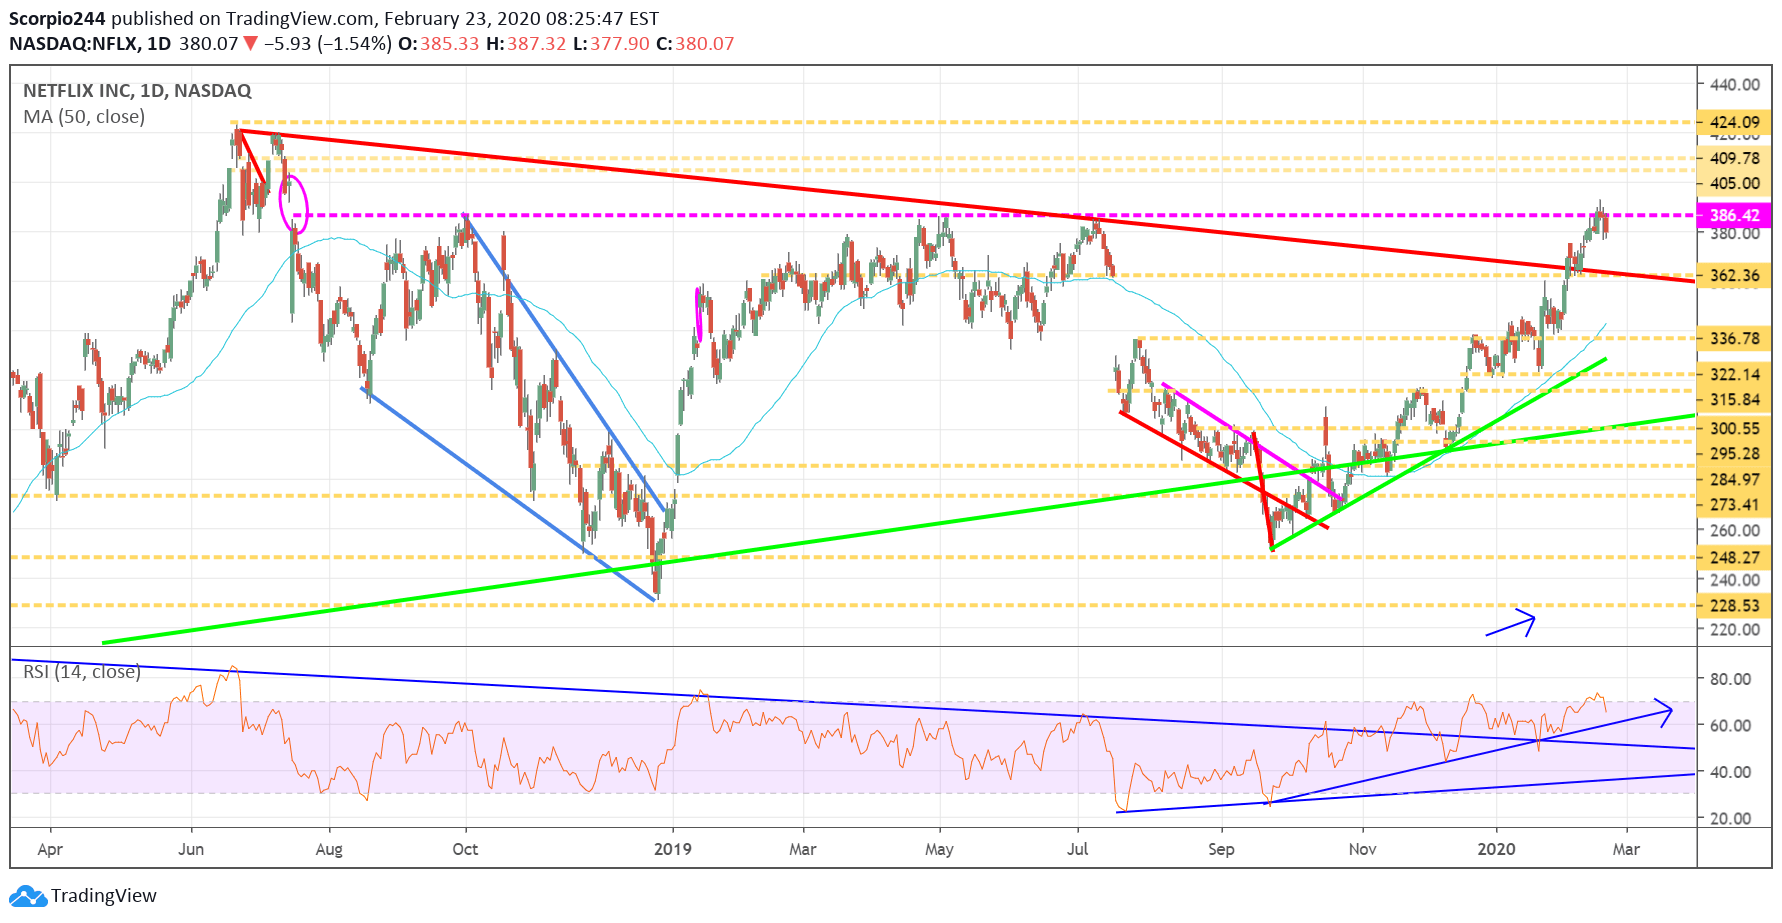Screen dimensions: 1782x923
Task: Click the 300.55 price level label
Action: coord(1735,428)
